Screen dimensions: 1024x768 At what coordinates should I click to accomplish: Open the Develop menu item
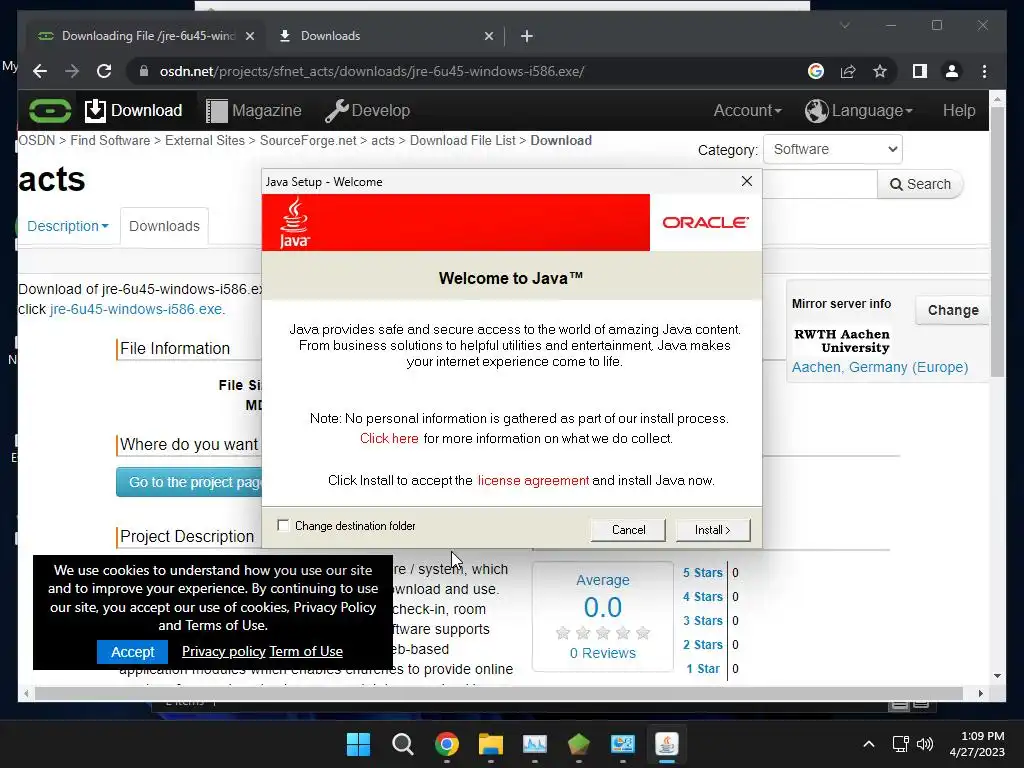[368, 110]
